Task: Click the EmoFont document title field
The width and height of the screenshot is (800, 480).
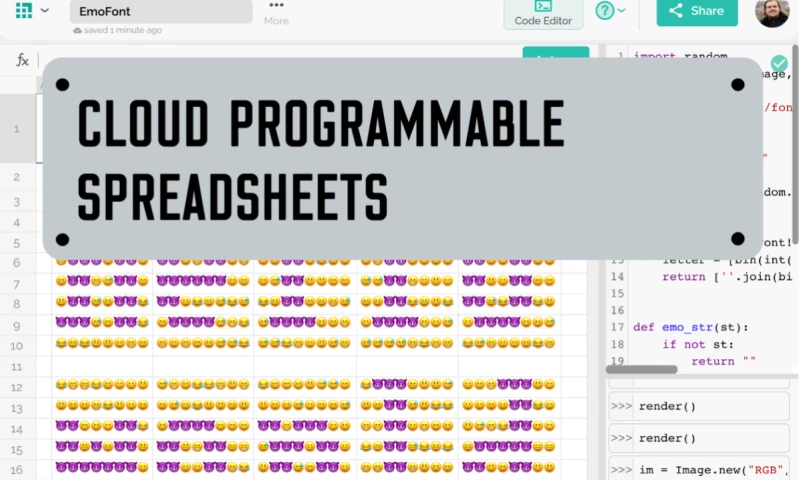Action: pos(160,12)
